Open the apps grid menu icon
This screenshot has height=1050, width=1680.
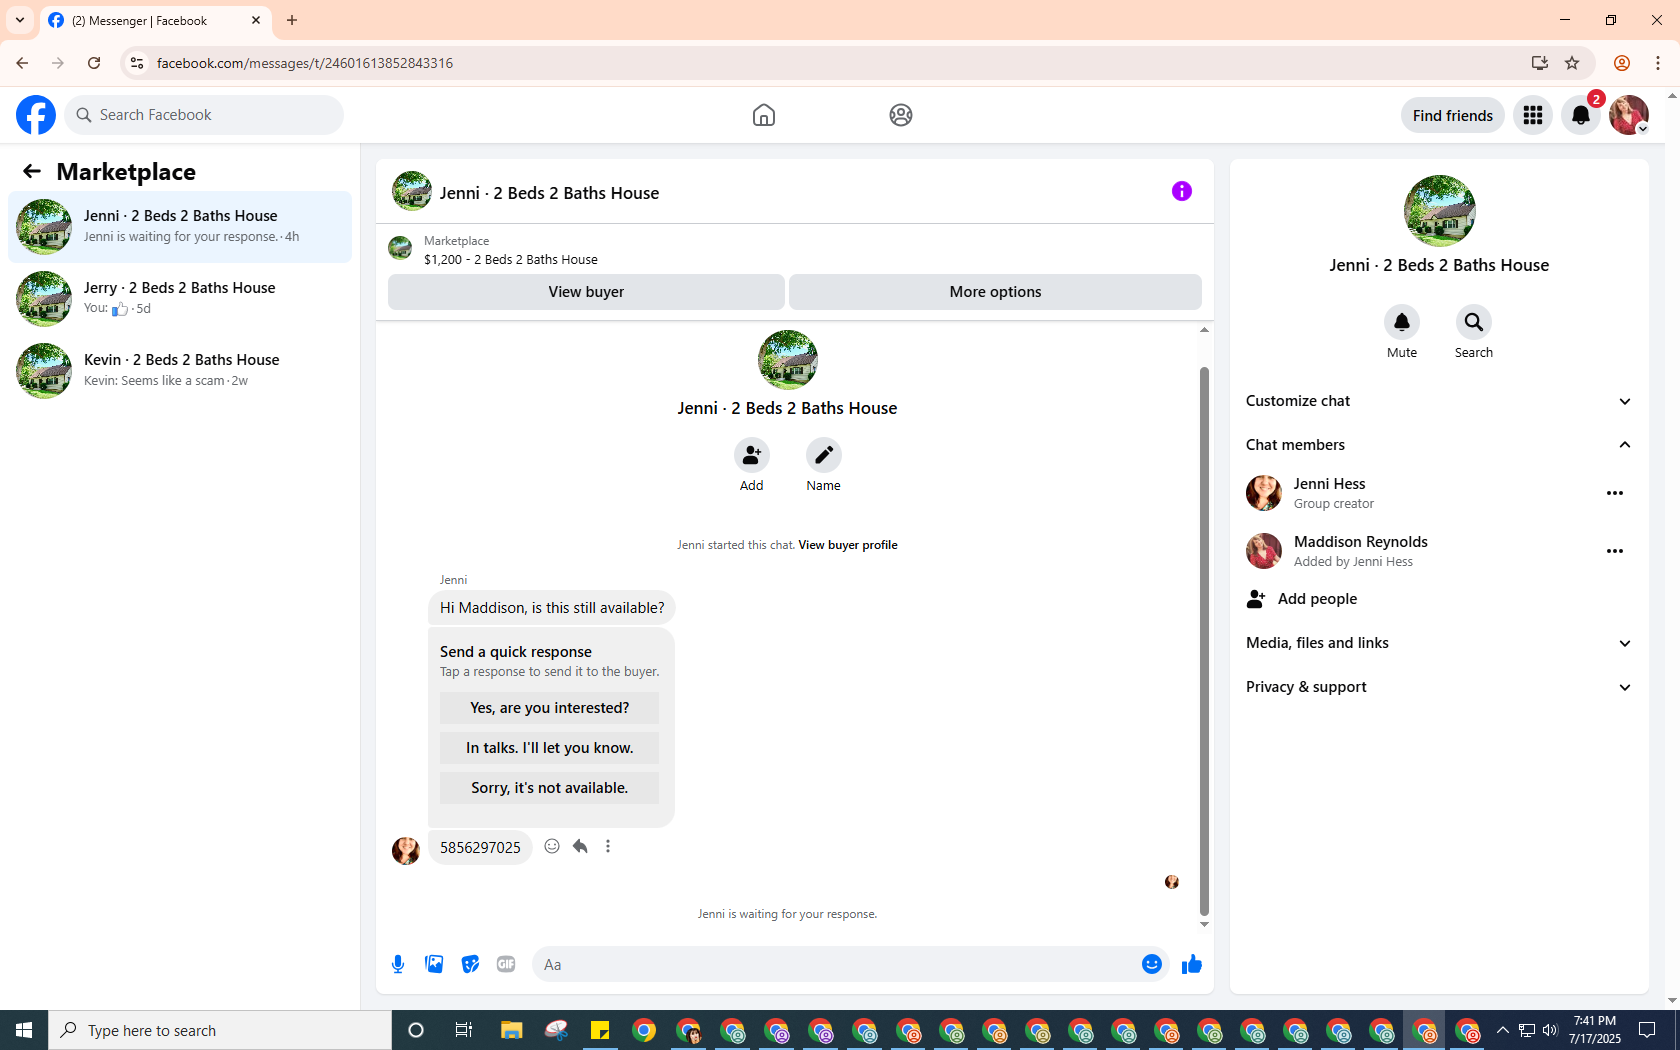tap(1533, 115)
